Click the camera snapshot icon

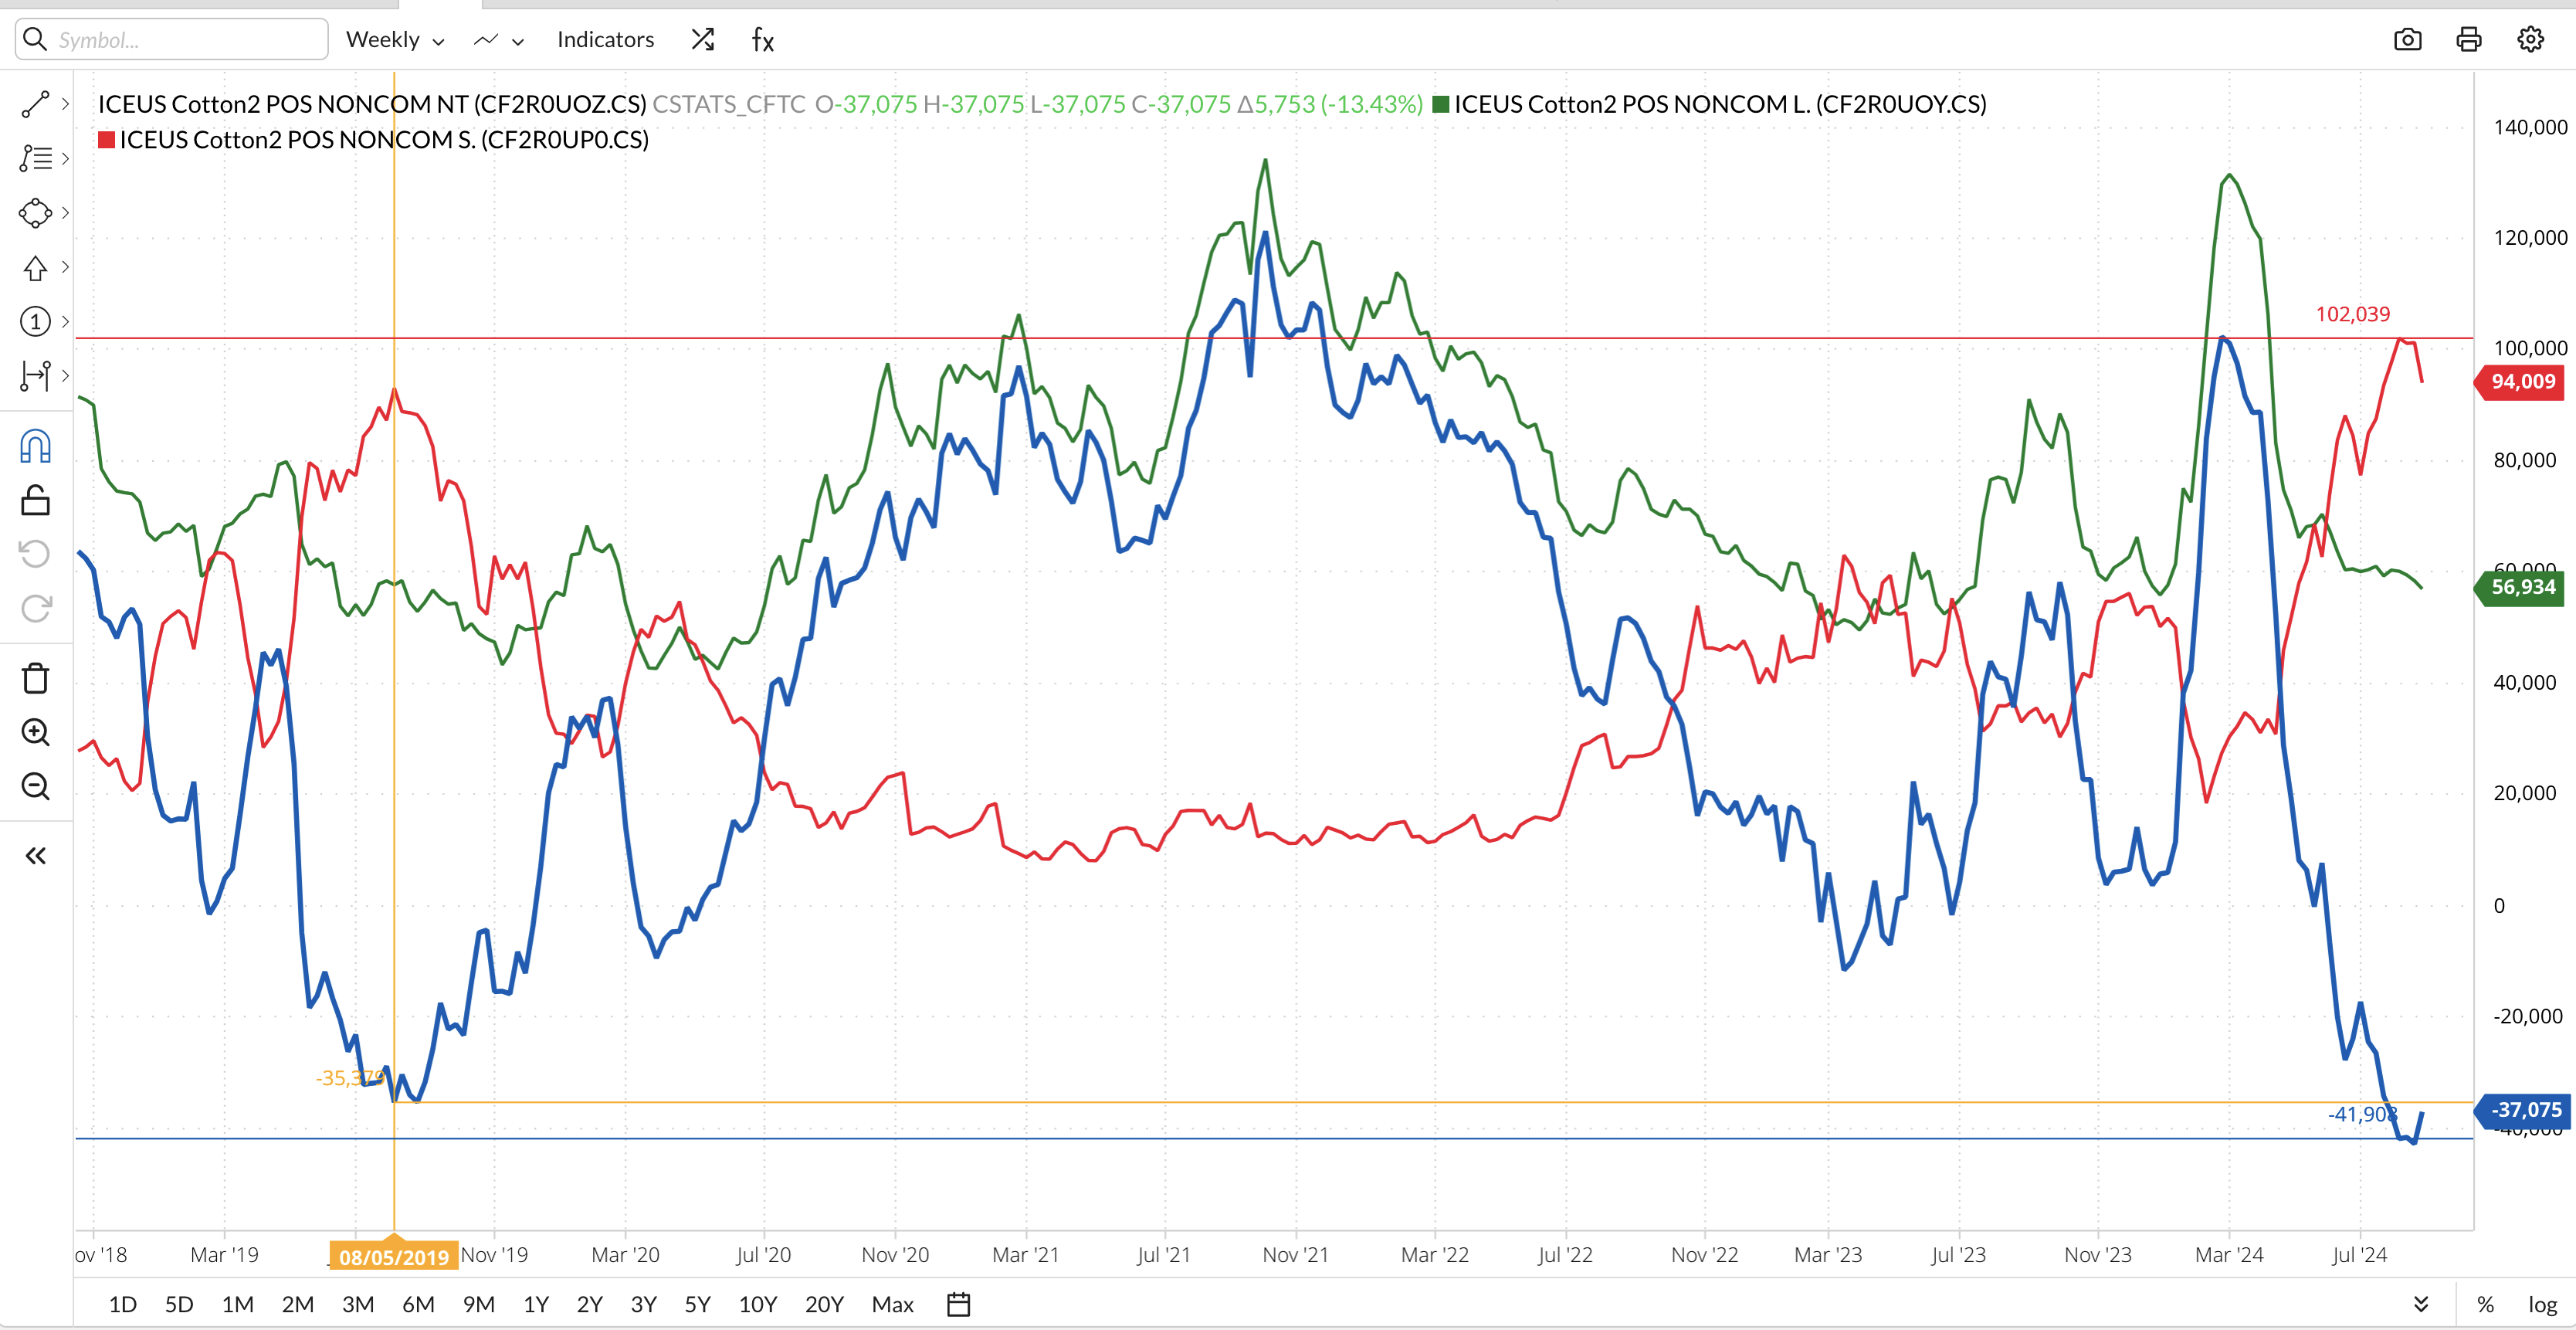click(2407, 40)
